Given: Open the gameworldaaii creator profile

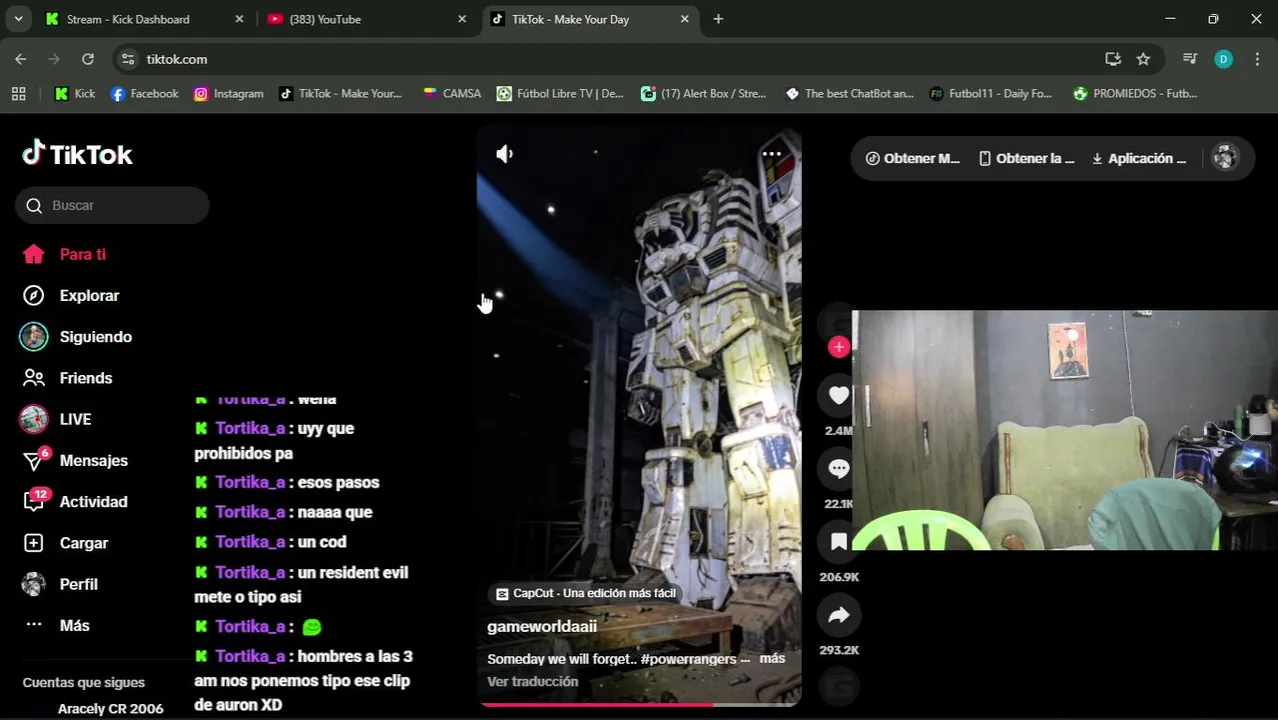Looking at the screenshot, I should tap(542, 626).
